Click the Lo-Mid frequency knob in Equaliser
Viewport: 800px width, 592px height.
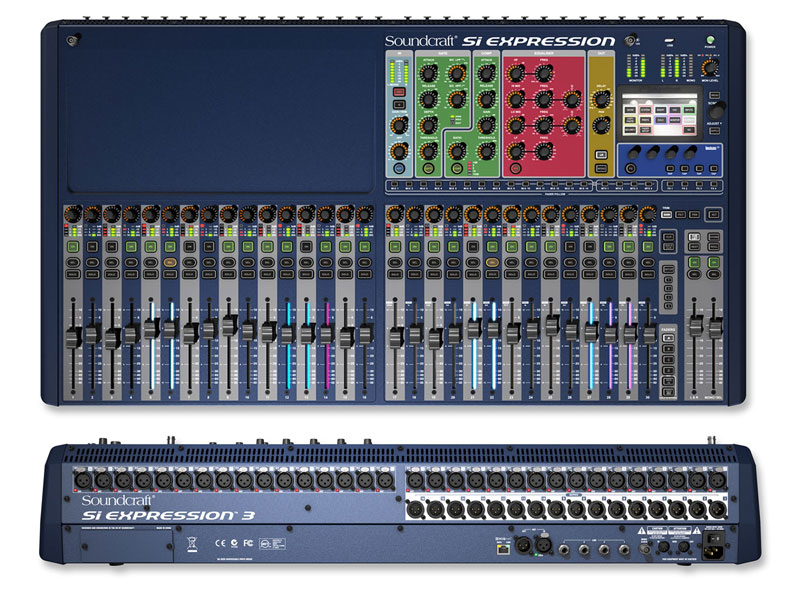[544, 125]
